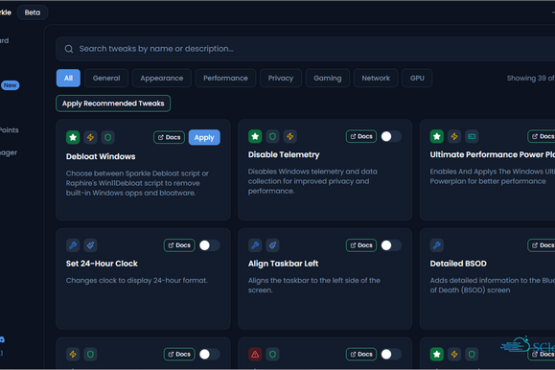Click the Beta badge in the title bar
Screen dimensions: 555x370
click(x=32, y=12)
